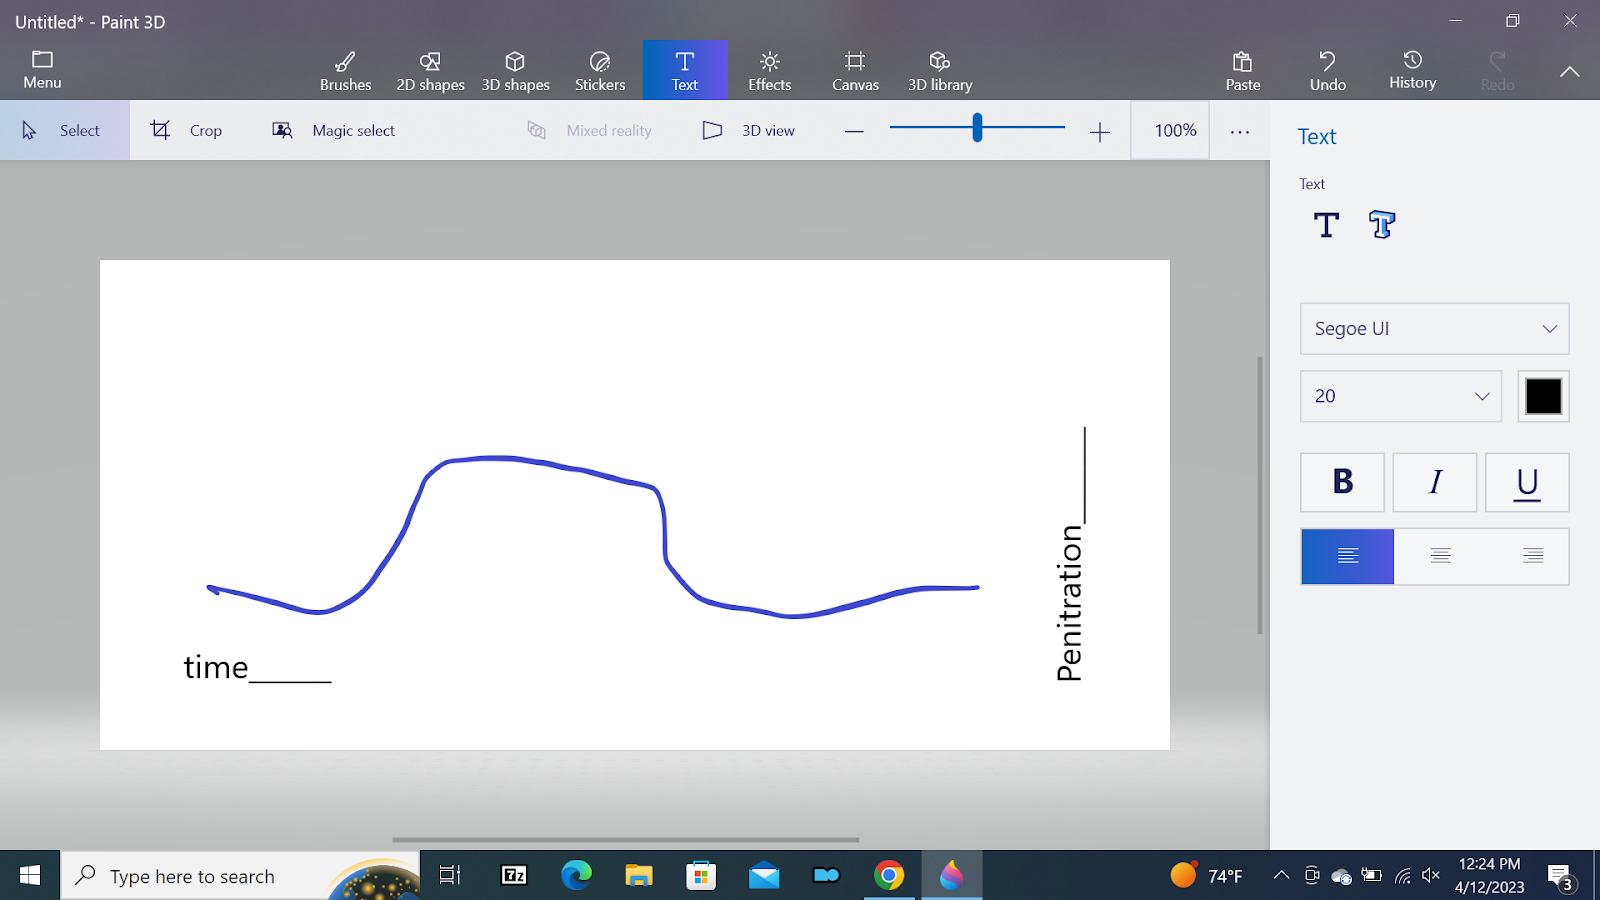This screenshot has height=900, width=1600.
Task: Open the black text color swatch
Action: [1543, 396]
